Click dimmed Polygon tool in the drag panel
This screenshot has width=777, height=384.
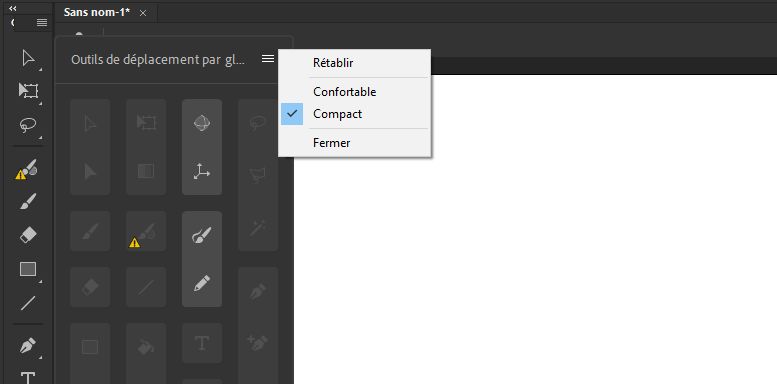pos(258,174)
